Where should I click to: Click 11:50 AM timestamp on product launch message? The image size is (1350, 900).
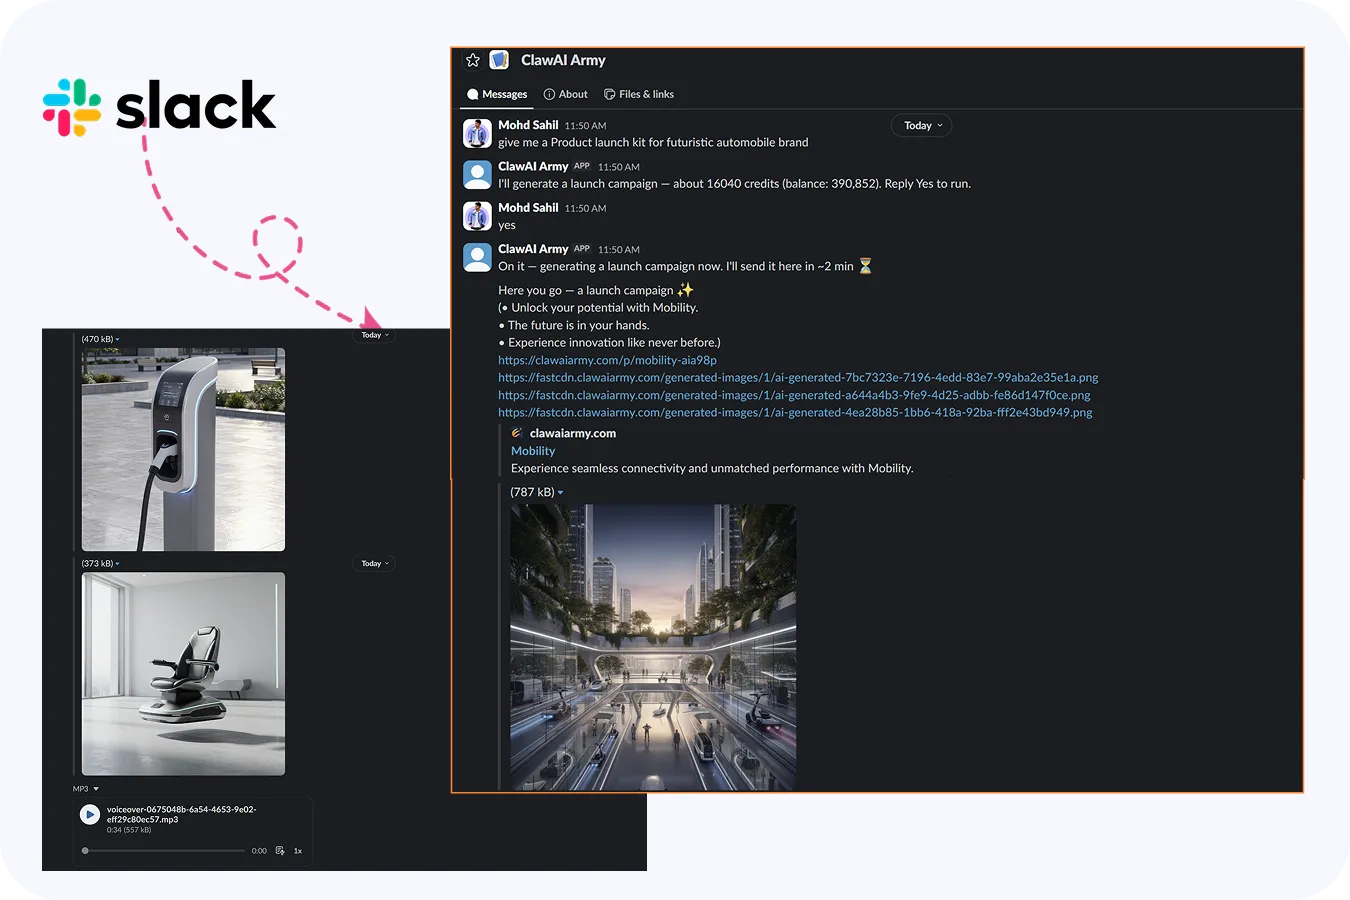coord(585,126)
